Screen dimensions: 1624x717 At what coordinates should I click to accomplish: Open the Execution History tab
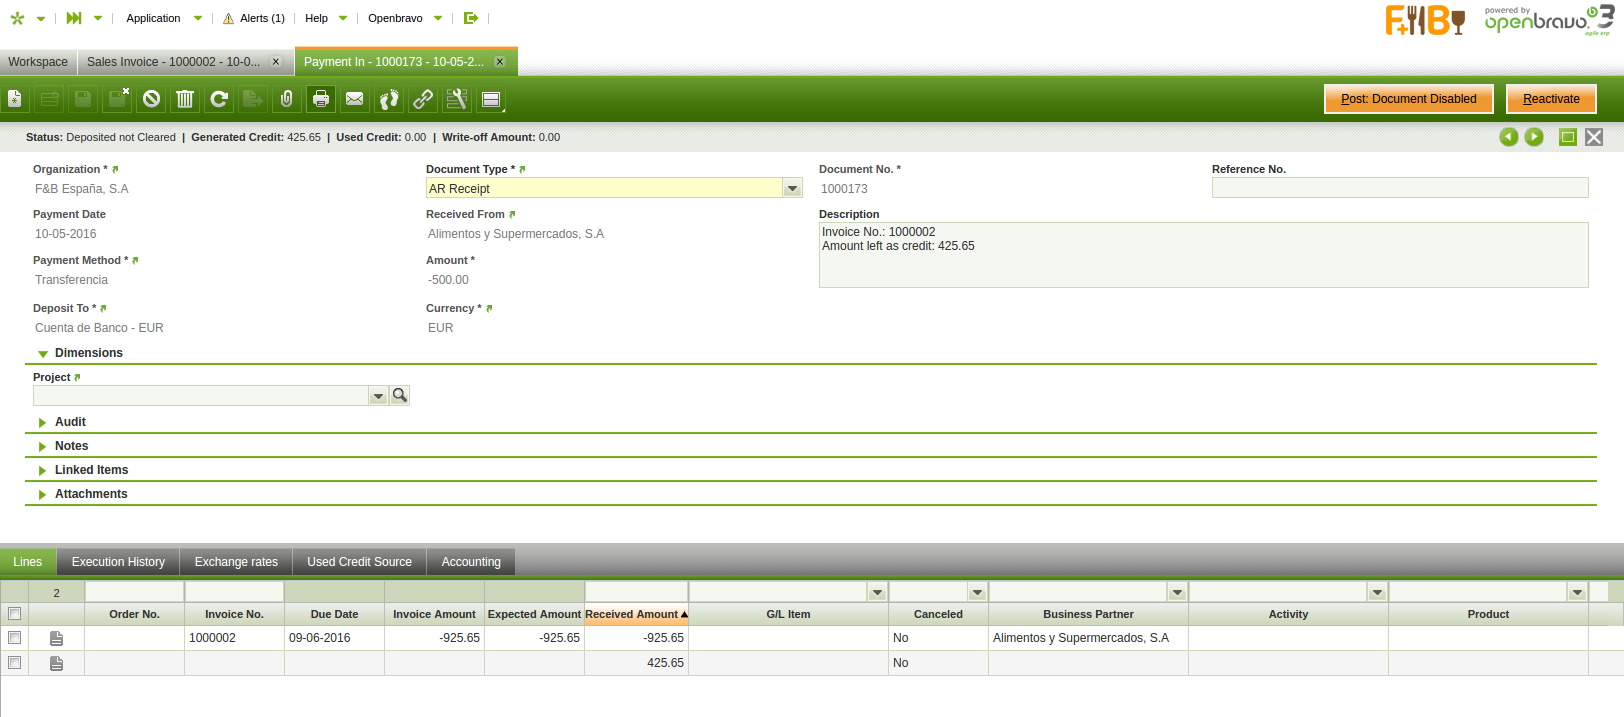tap(118, 562)
